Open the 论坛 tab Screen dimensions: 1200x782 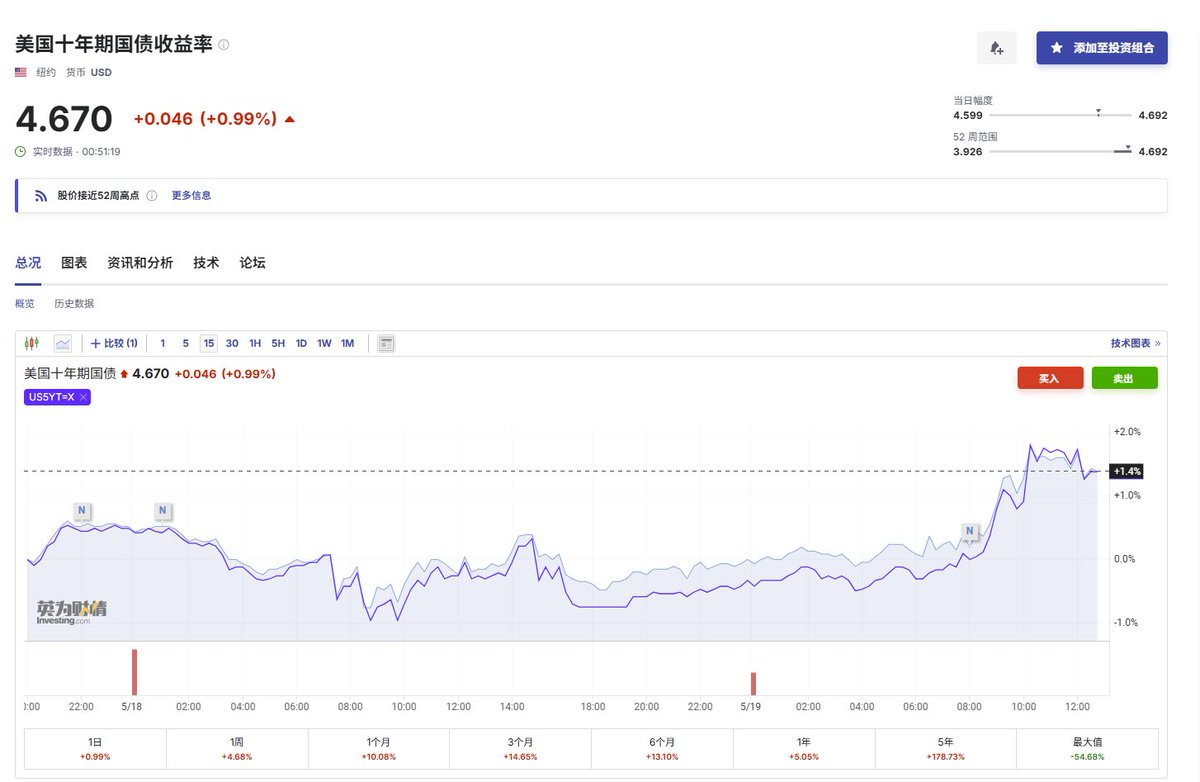pos(253,263)
